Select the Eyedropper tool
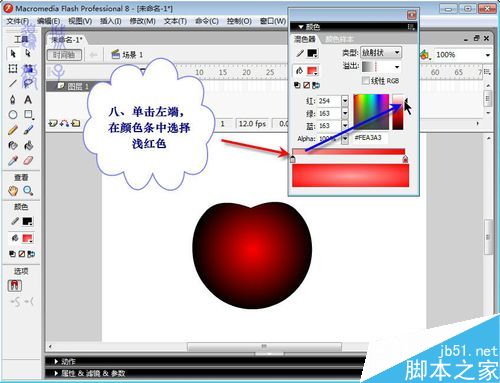The height and width of the screenshot is (383, 500). 13,161
